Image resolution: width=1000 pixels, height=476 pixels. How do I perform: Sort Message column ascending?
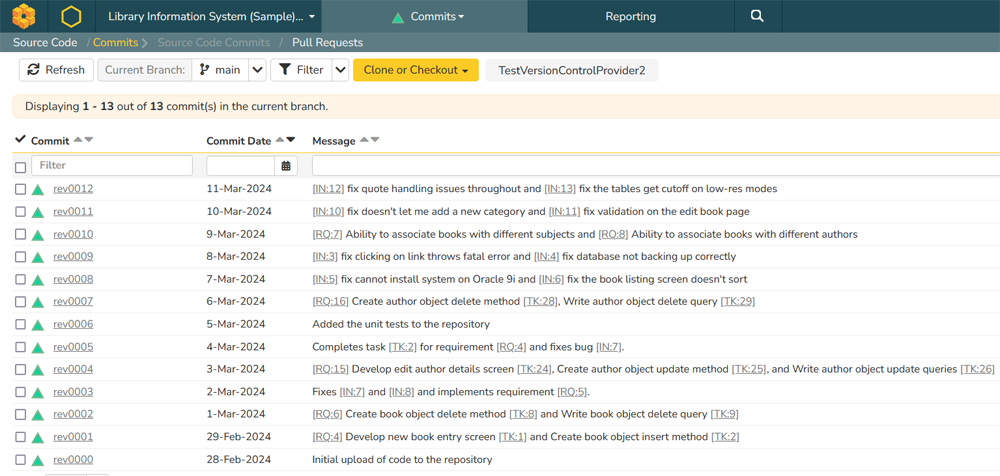pos(363,140)
